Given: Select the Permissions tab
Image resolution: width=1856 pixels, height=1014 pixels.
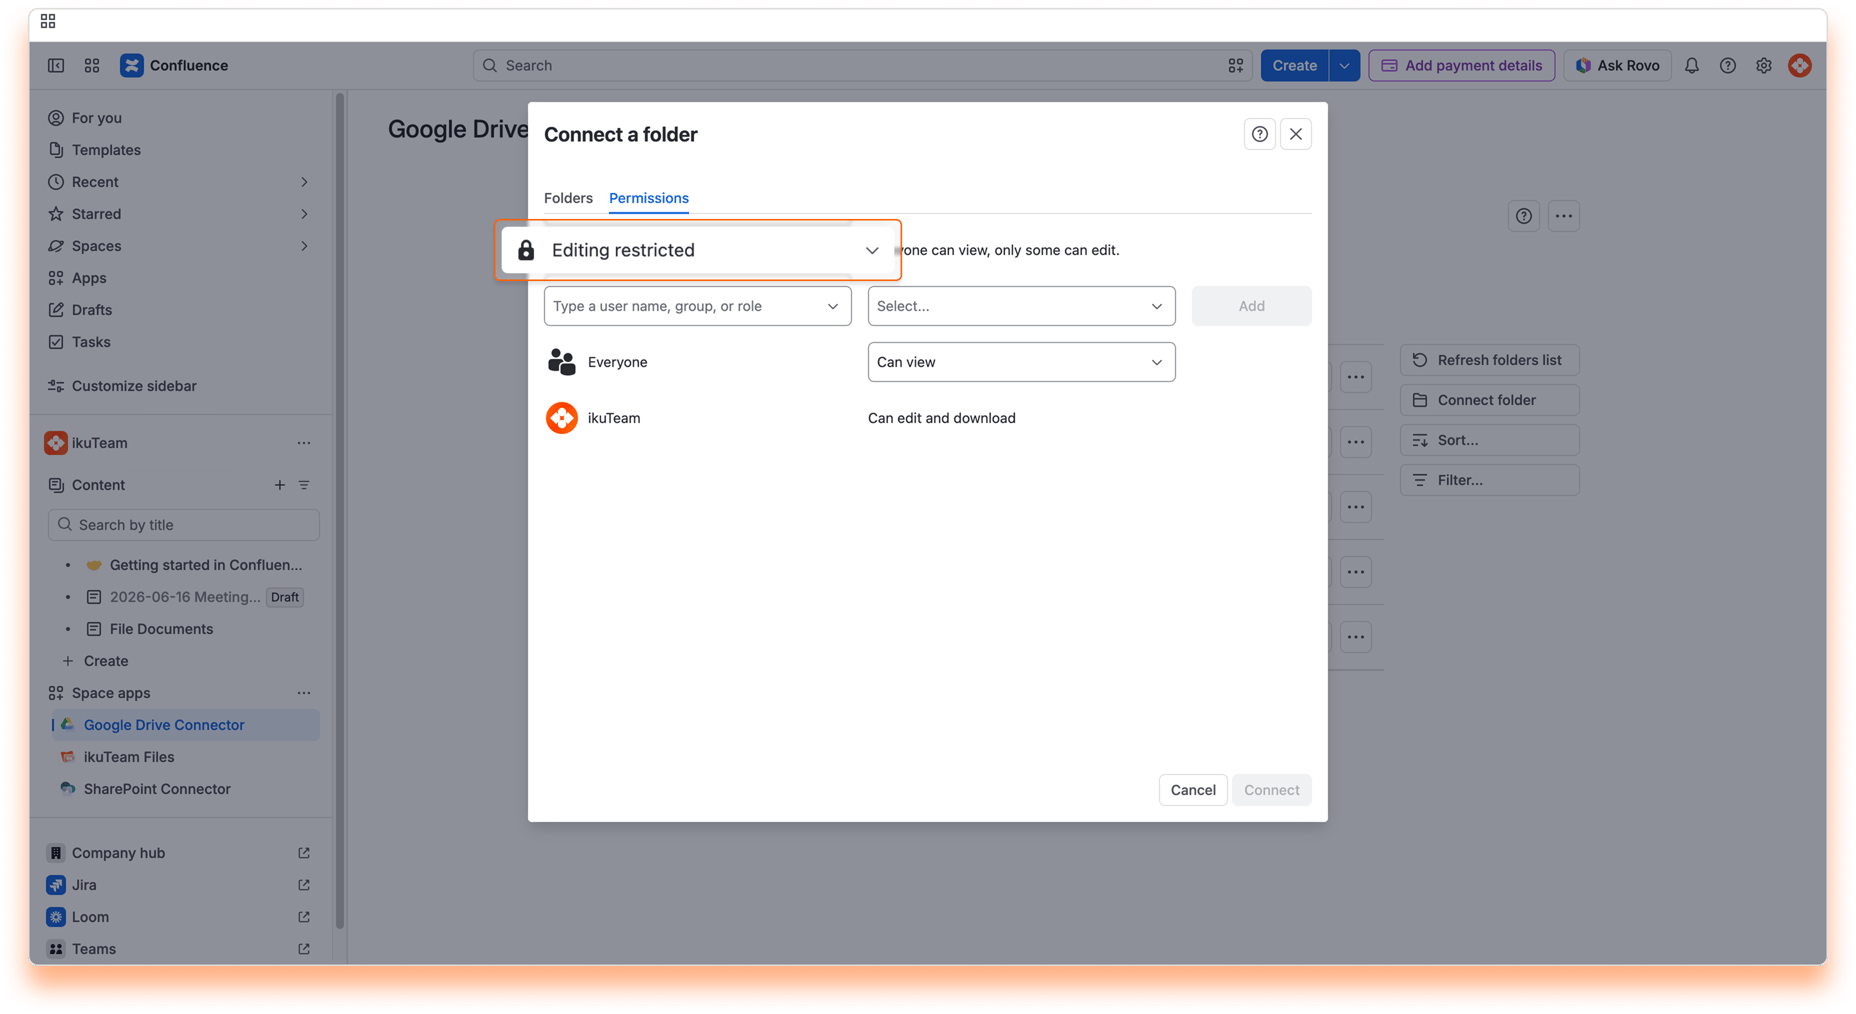Looking at the screenshot, I should 649,198.
